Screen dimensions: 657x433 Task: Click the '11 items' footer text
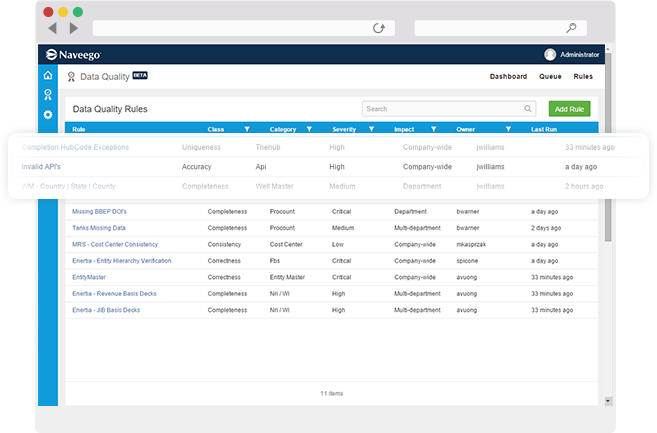tap(331, 394)
